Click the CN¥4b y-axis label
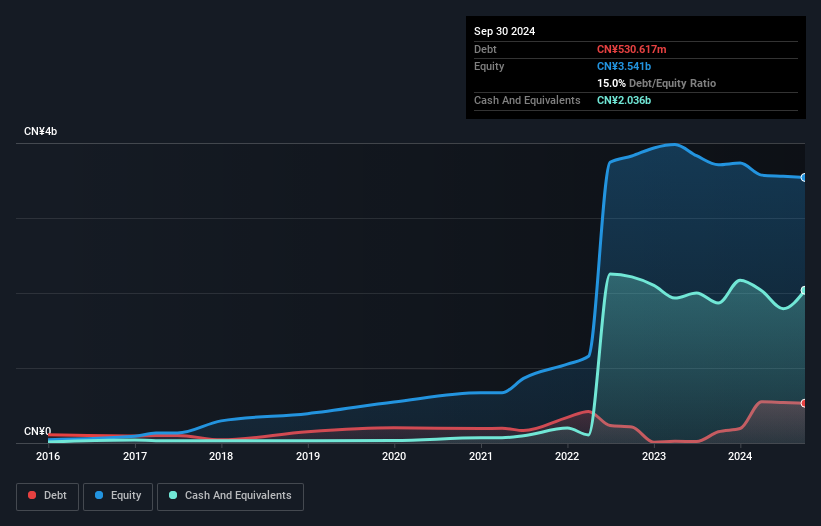Viewport: 821px width, 526px height. (x=40, y=131)
